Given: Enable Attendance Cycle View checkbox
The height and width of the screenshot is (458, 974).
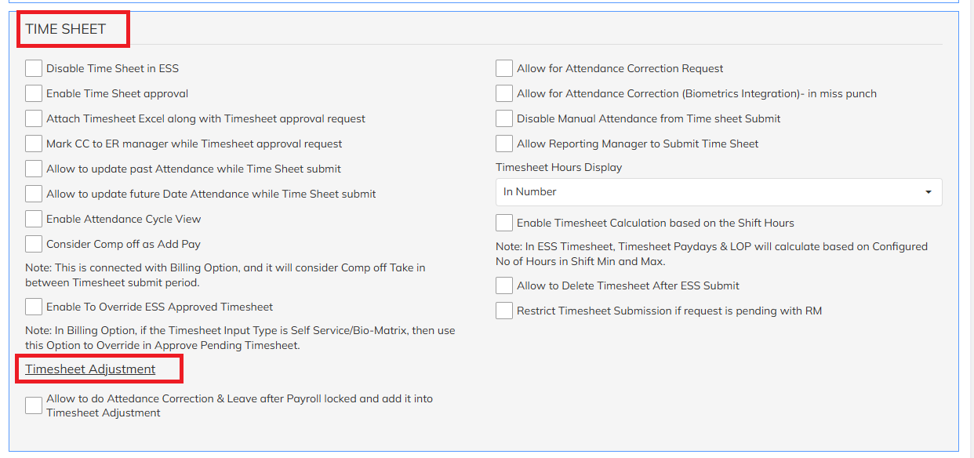Looking at the screenshot, I should tap(34, 219).
